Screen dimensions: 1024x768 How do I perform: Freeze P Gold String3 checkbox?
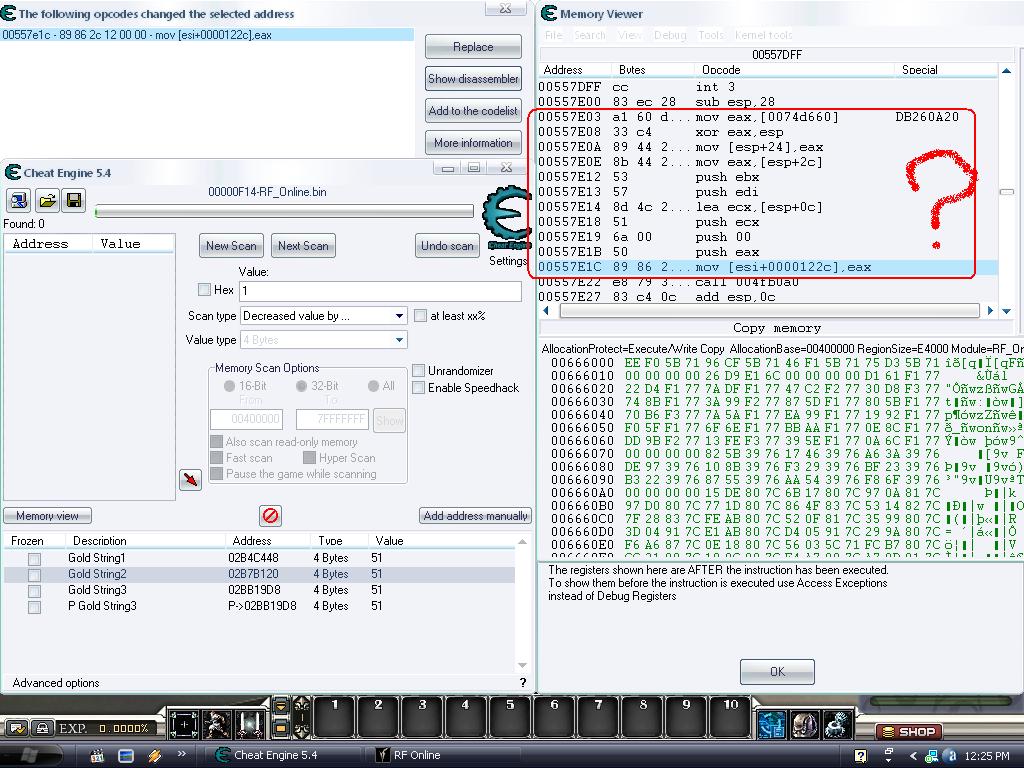pos(35,607)
